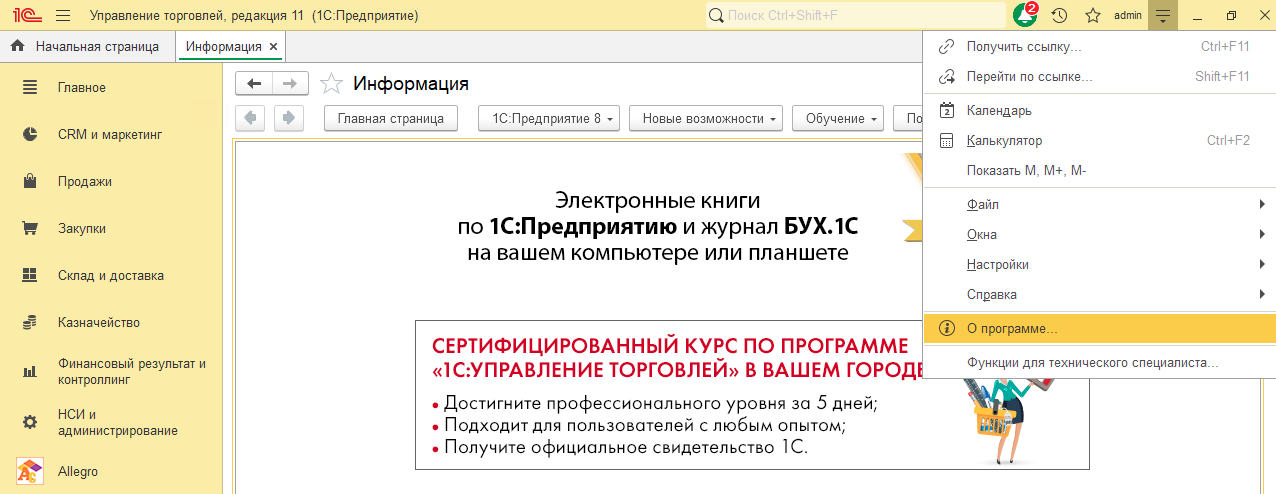Click the Allegro section icon
This screenshot has height=494, width=1276.
(30, 471)
